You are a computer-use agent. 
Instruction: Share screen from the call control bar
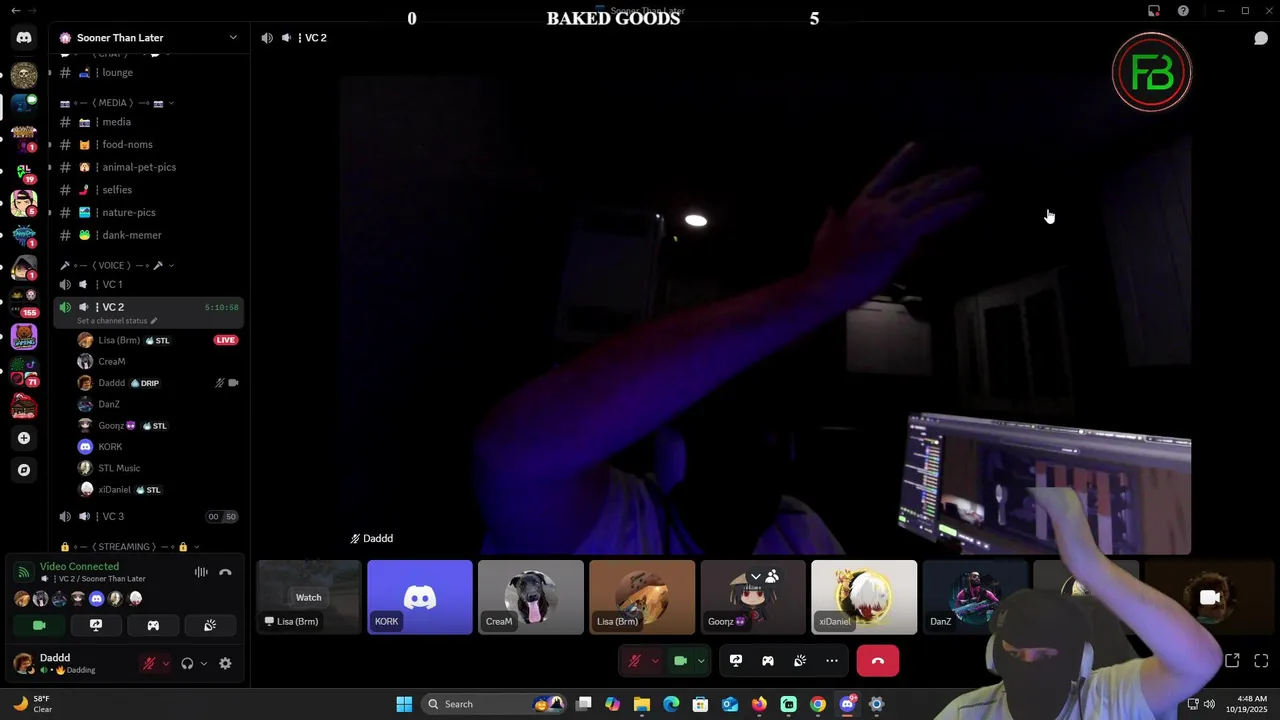736,661
